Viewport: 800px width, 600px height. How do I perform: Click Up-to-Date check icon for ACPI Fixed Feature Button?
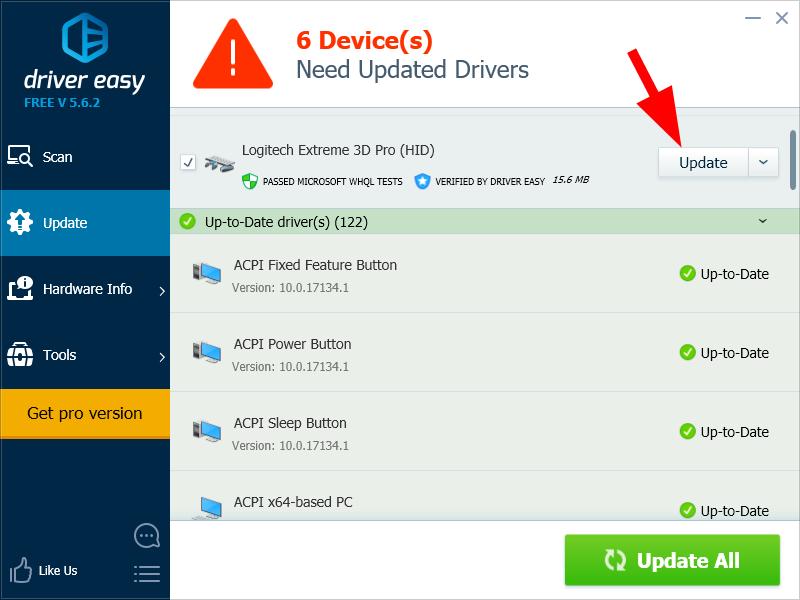pyautogui.click(x=688, y=273)
